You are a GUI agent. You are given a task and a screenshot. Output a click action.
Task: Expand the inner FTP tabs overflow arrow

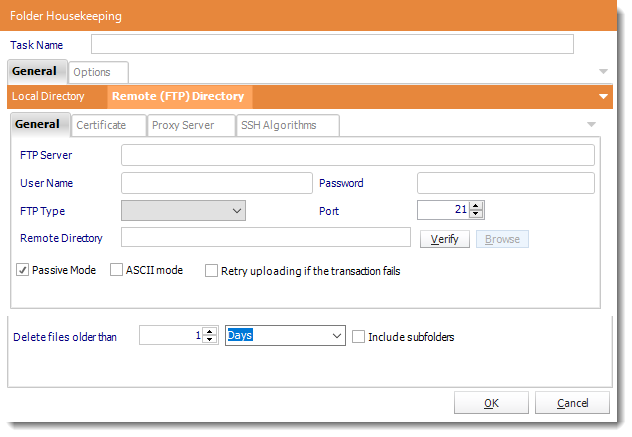pos(591,125)
